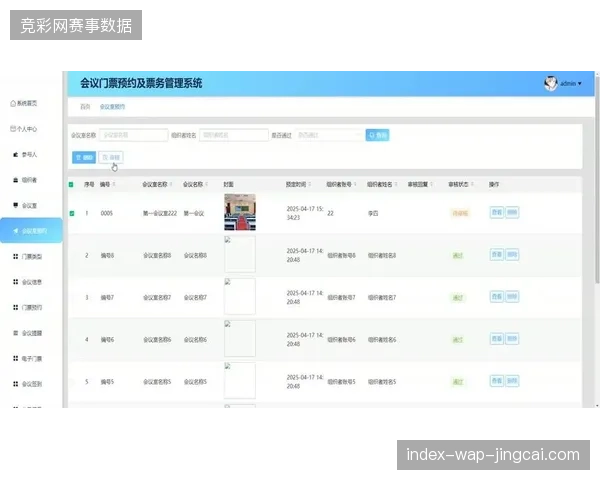Open 门票类型 in the sidebar
The image size is (600, 480).
pos(28,256)
